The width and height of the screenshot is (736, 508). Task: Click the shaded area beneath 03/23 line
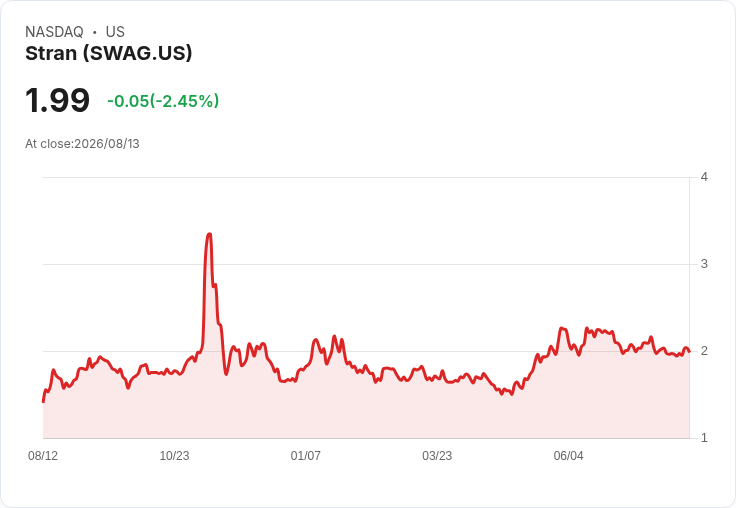click(437, 408)
